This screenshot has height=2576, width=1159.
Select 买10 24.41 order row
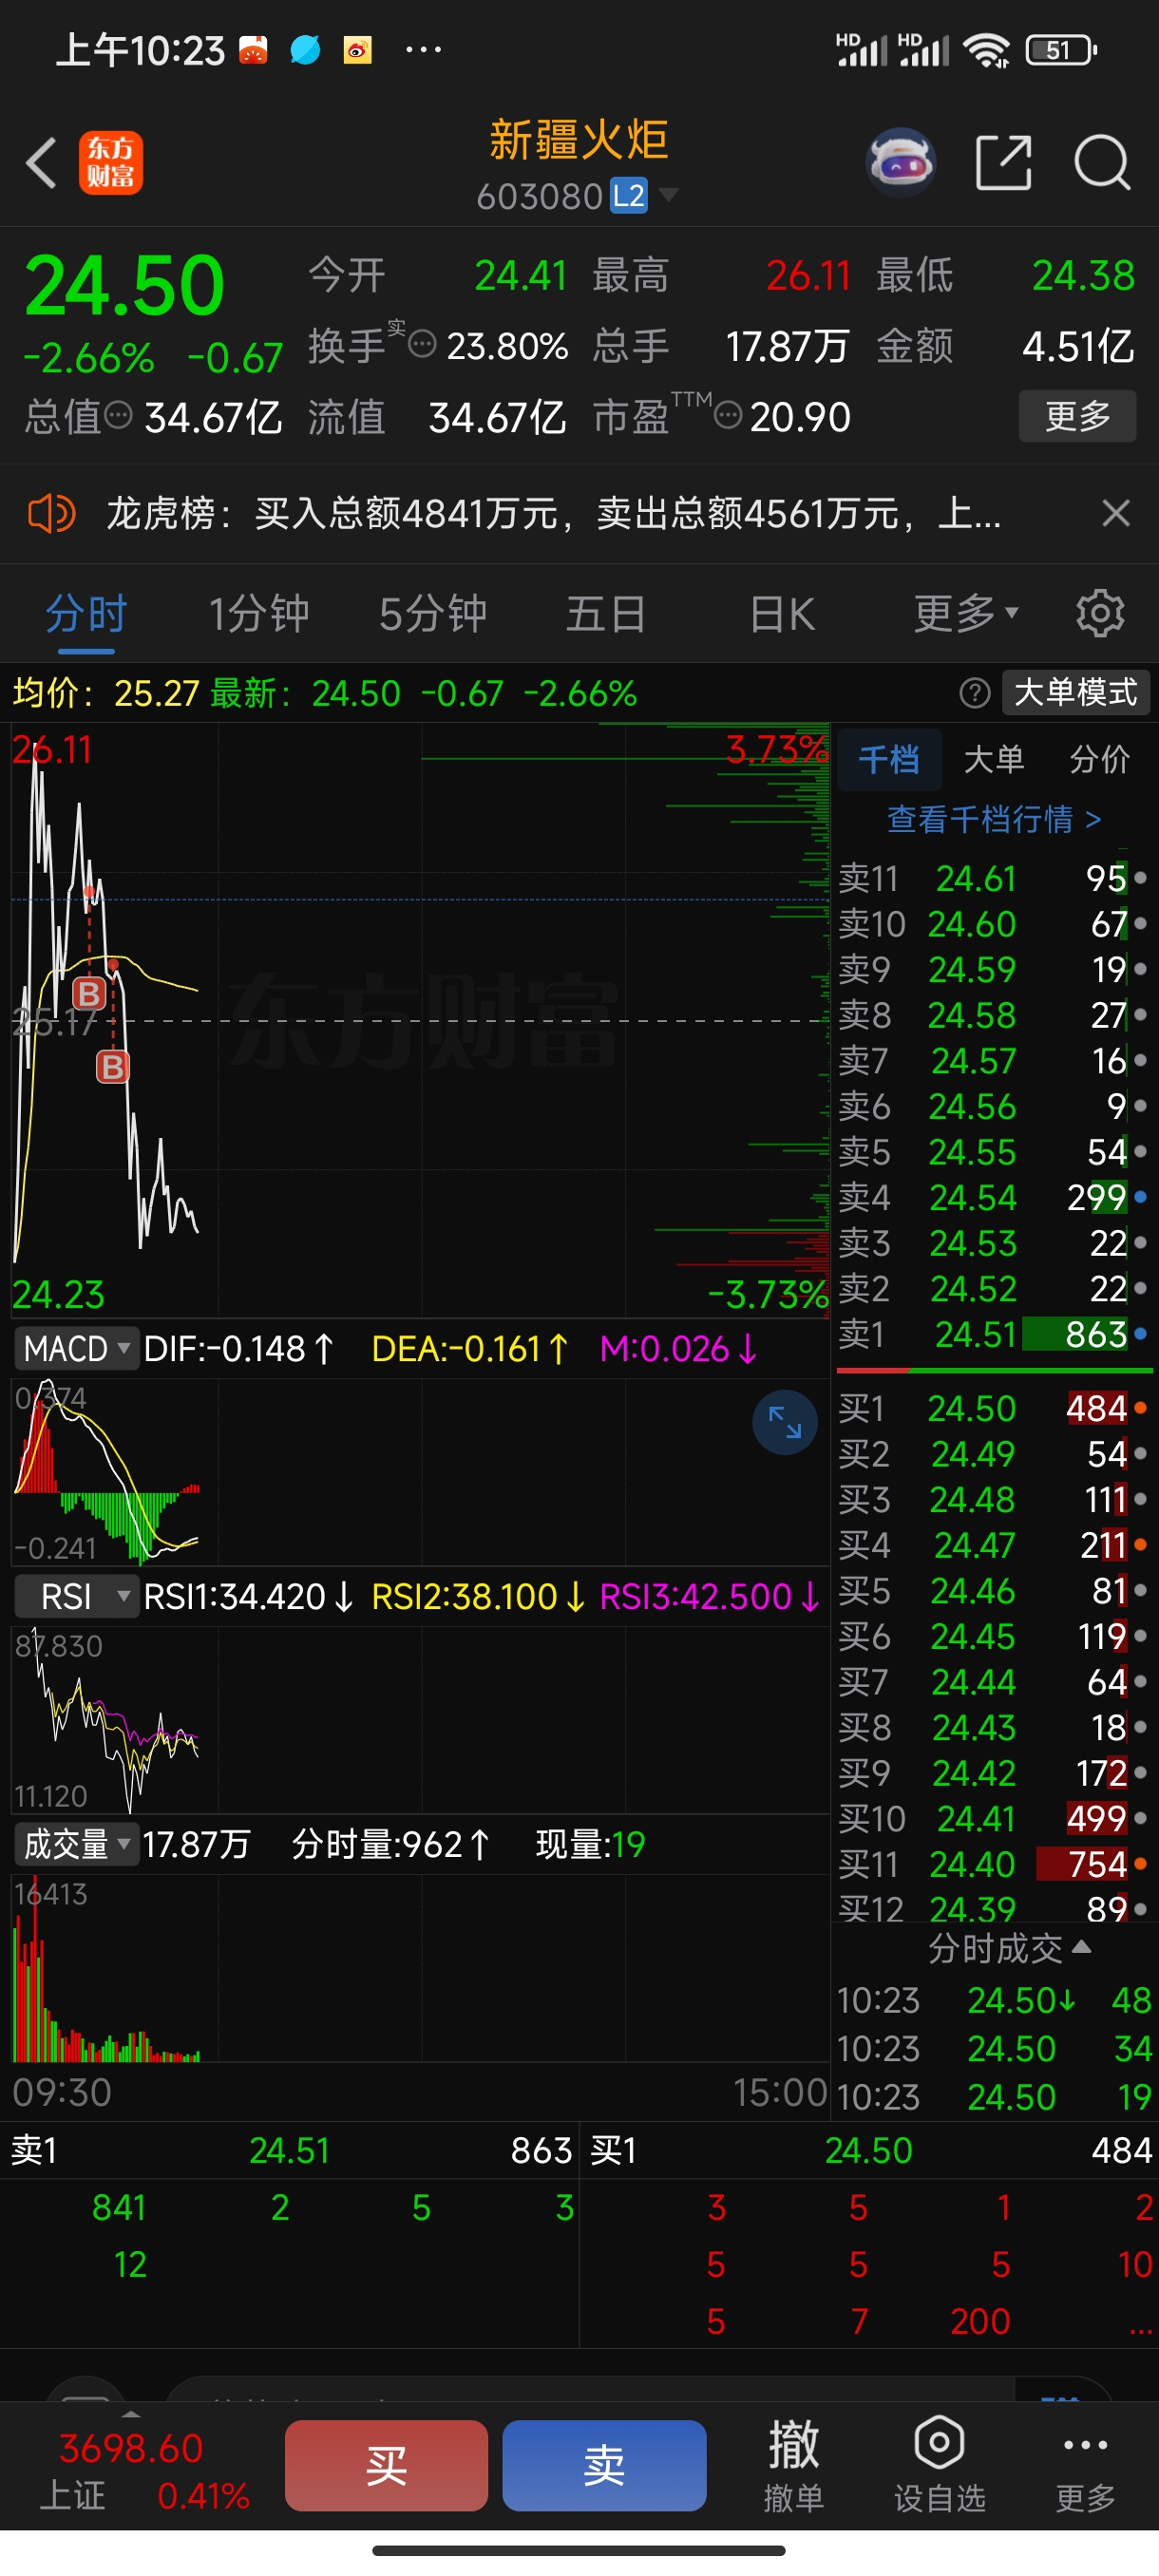coord(993,1818)
